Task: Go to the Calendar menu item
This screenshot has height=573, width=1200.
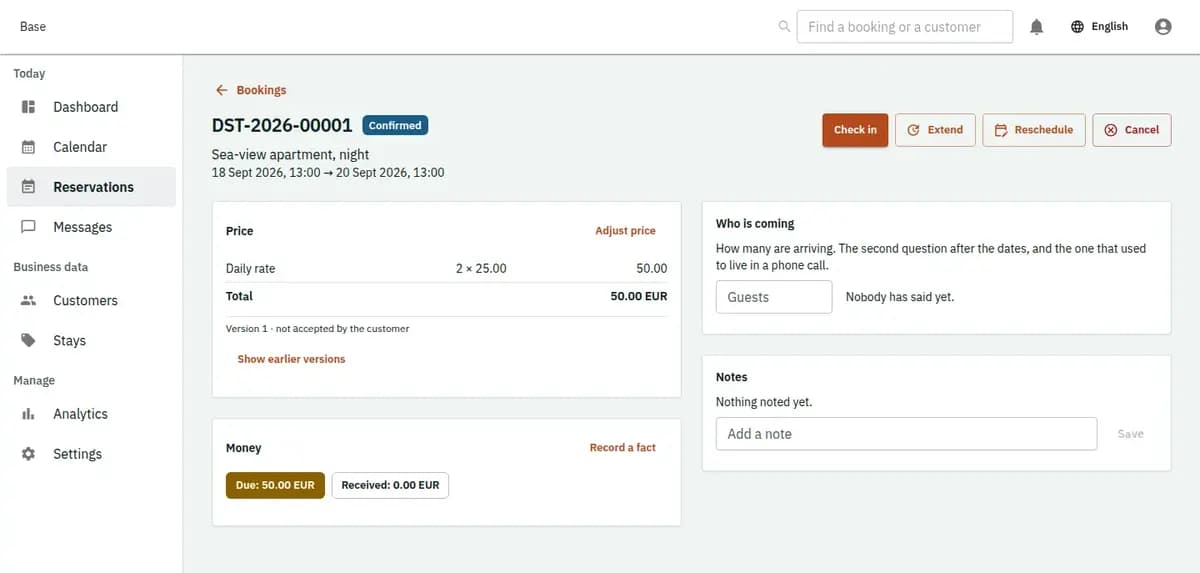Action: 91,147
